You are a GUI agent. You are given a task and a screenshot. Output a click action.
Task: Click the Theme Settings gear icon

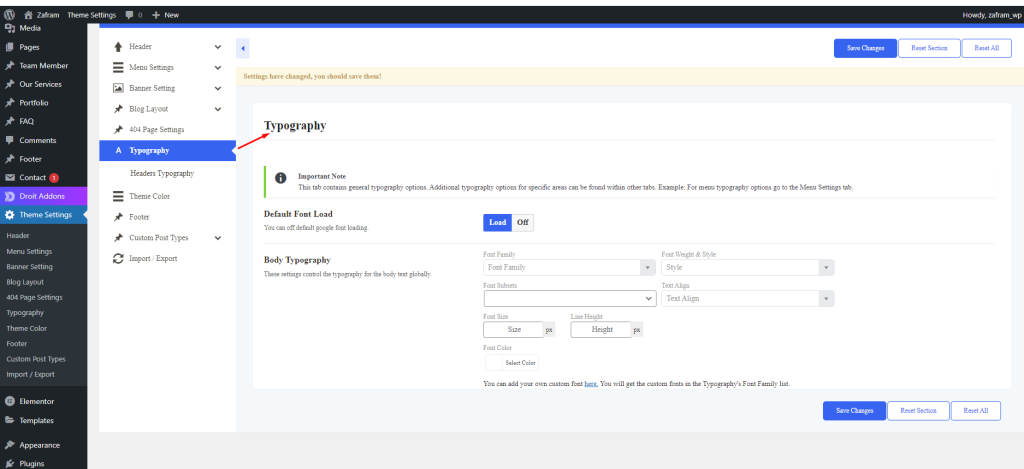pos(9,215)
